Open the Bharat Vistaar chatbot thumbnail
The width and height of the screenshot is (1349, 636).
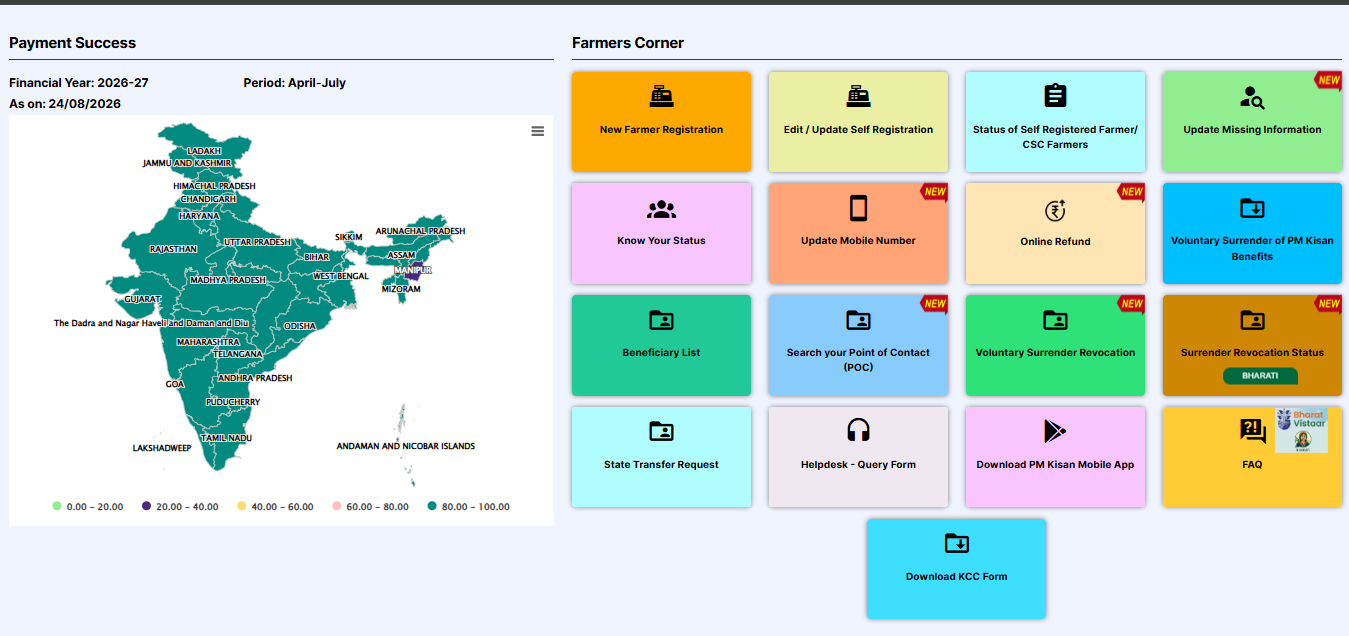(x=1302, y=430)
